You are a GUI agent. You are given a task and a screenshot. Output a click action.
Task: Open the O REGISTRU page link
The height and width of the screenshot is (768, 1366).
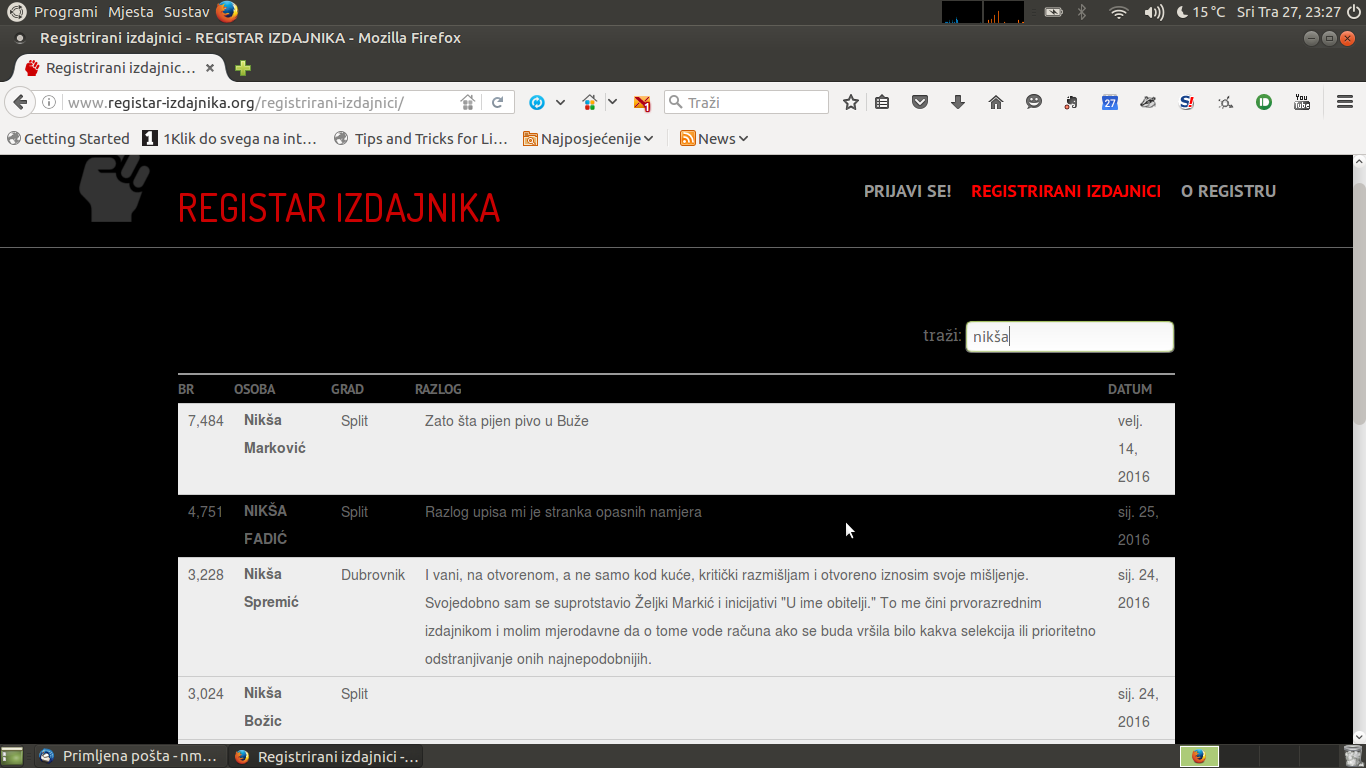1228,191
